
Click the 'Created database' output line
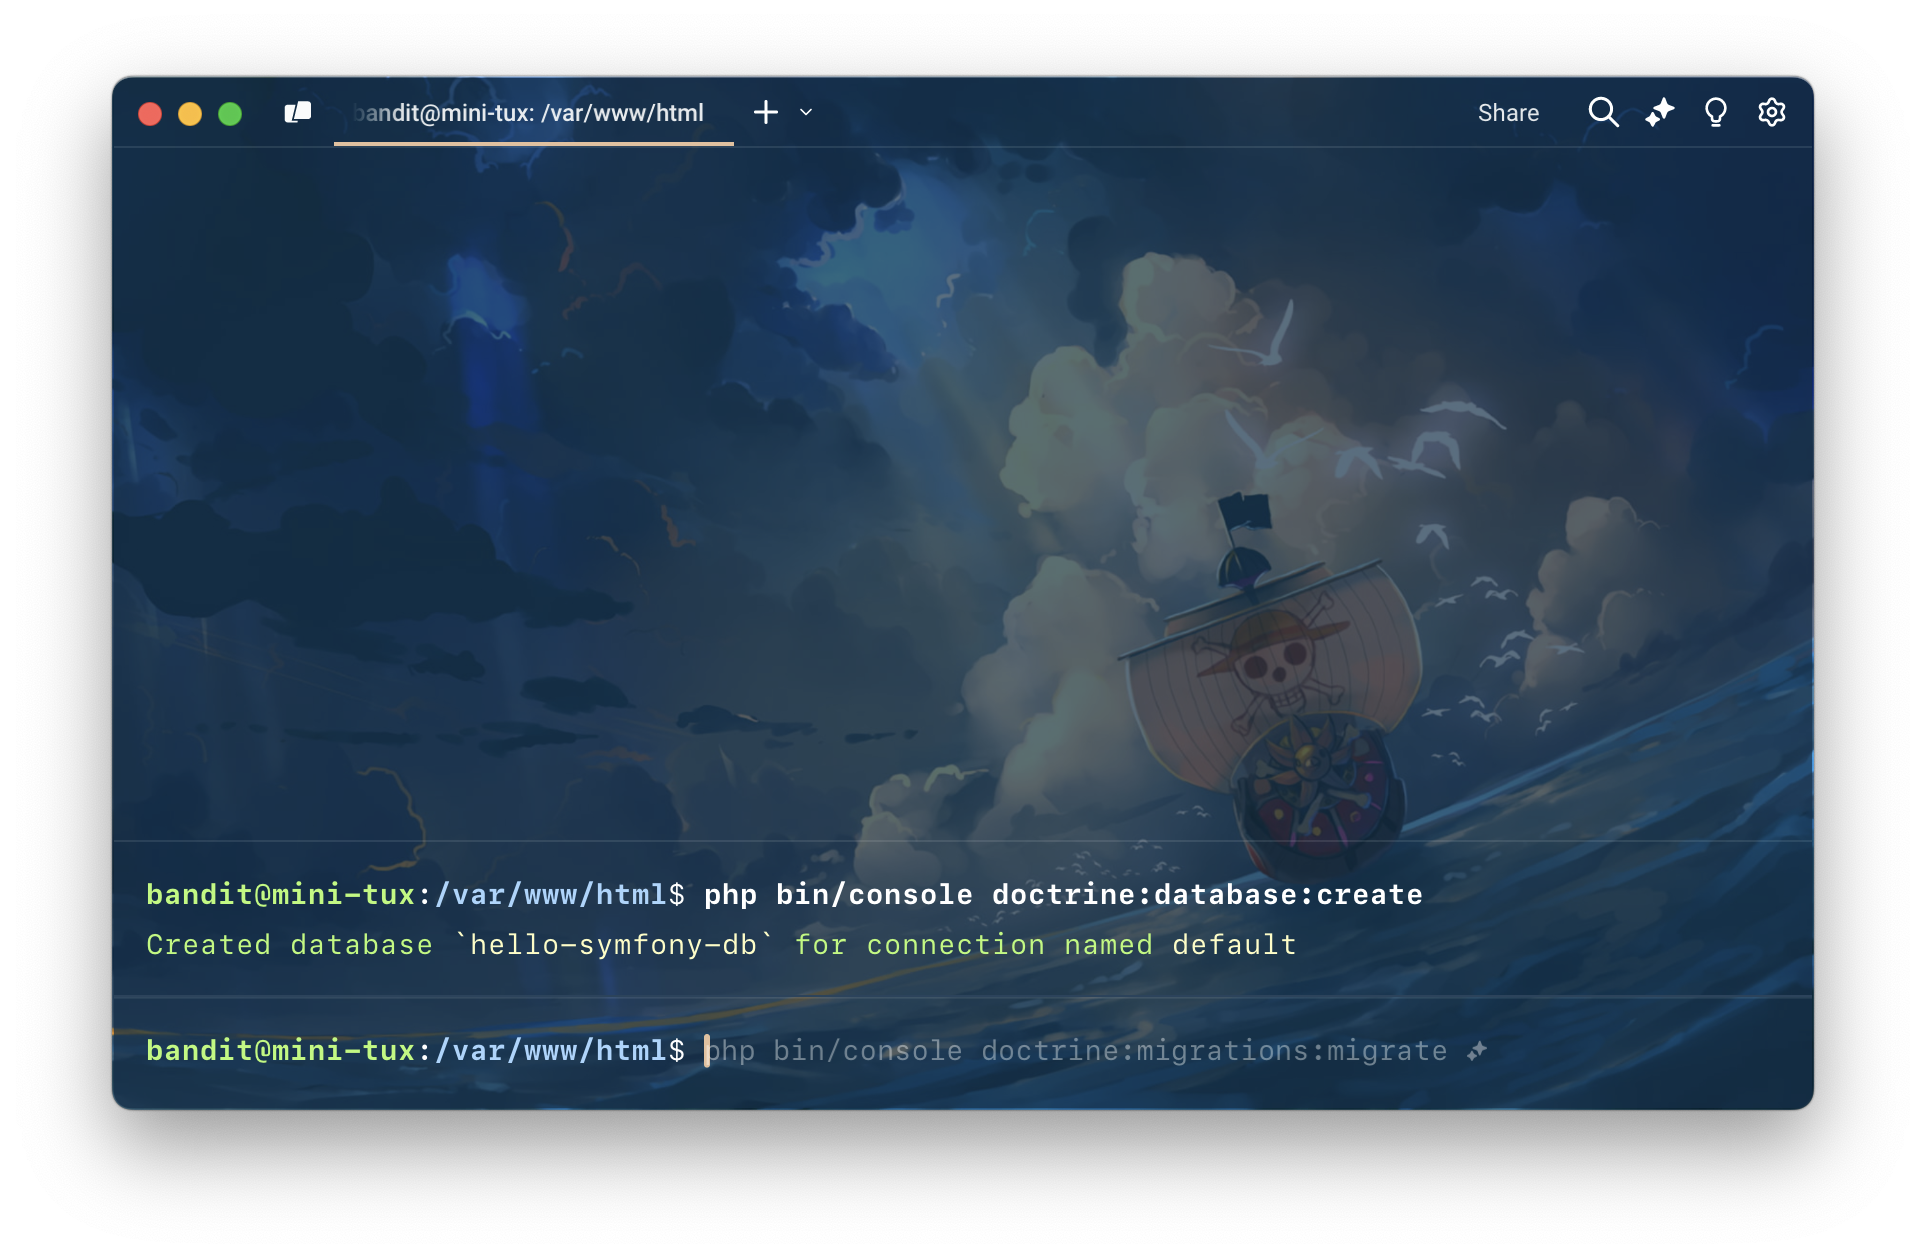[x=721, y=945]
